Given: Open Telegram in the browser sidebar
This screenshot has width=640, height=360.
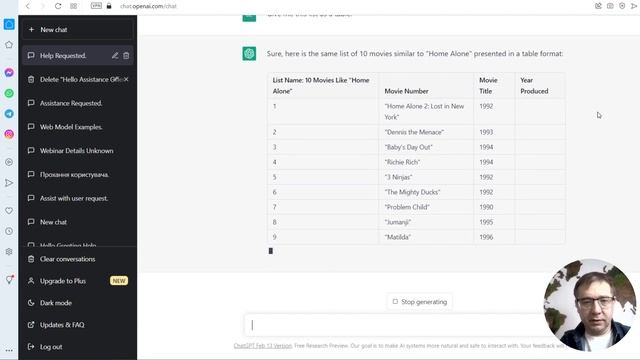Looking at the screenshot, I should coord(9,114).
